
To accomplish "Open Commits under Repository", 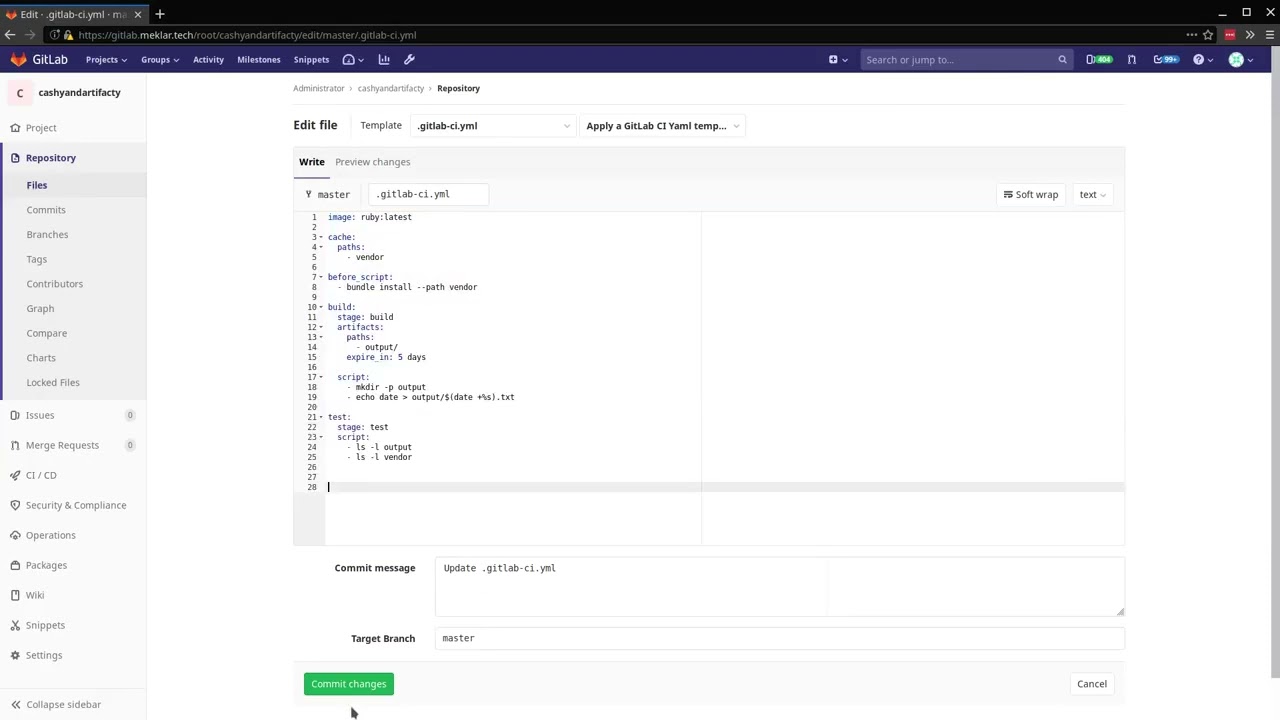I will [x=46, y=210].
